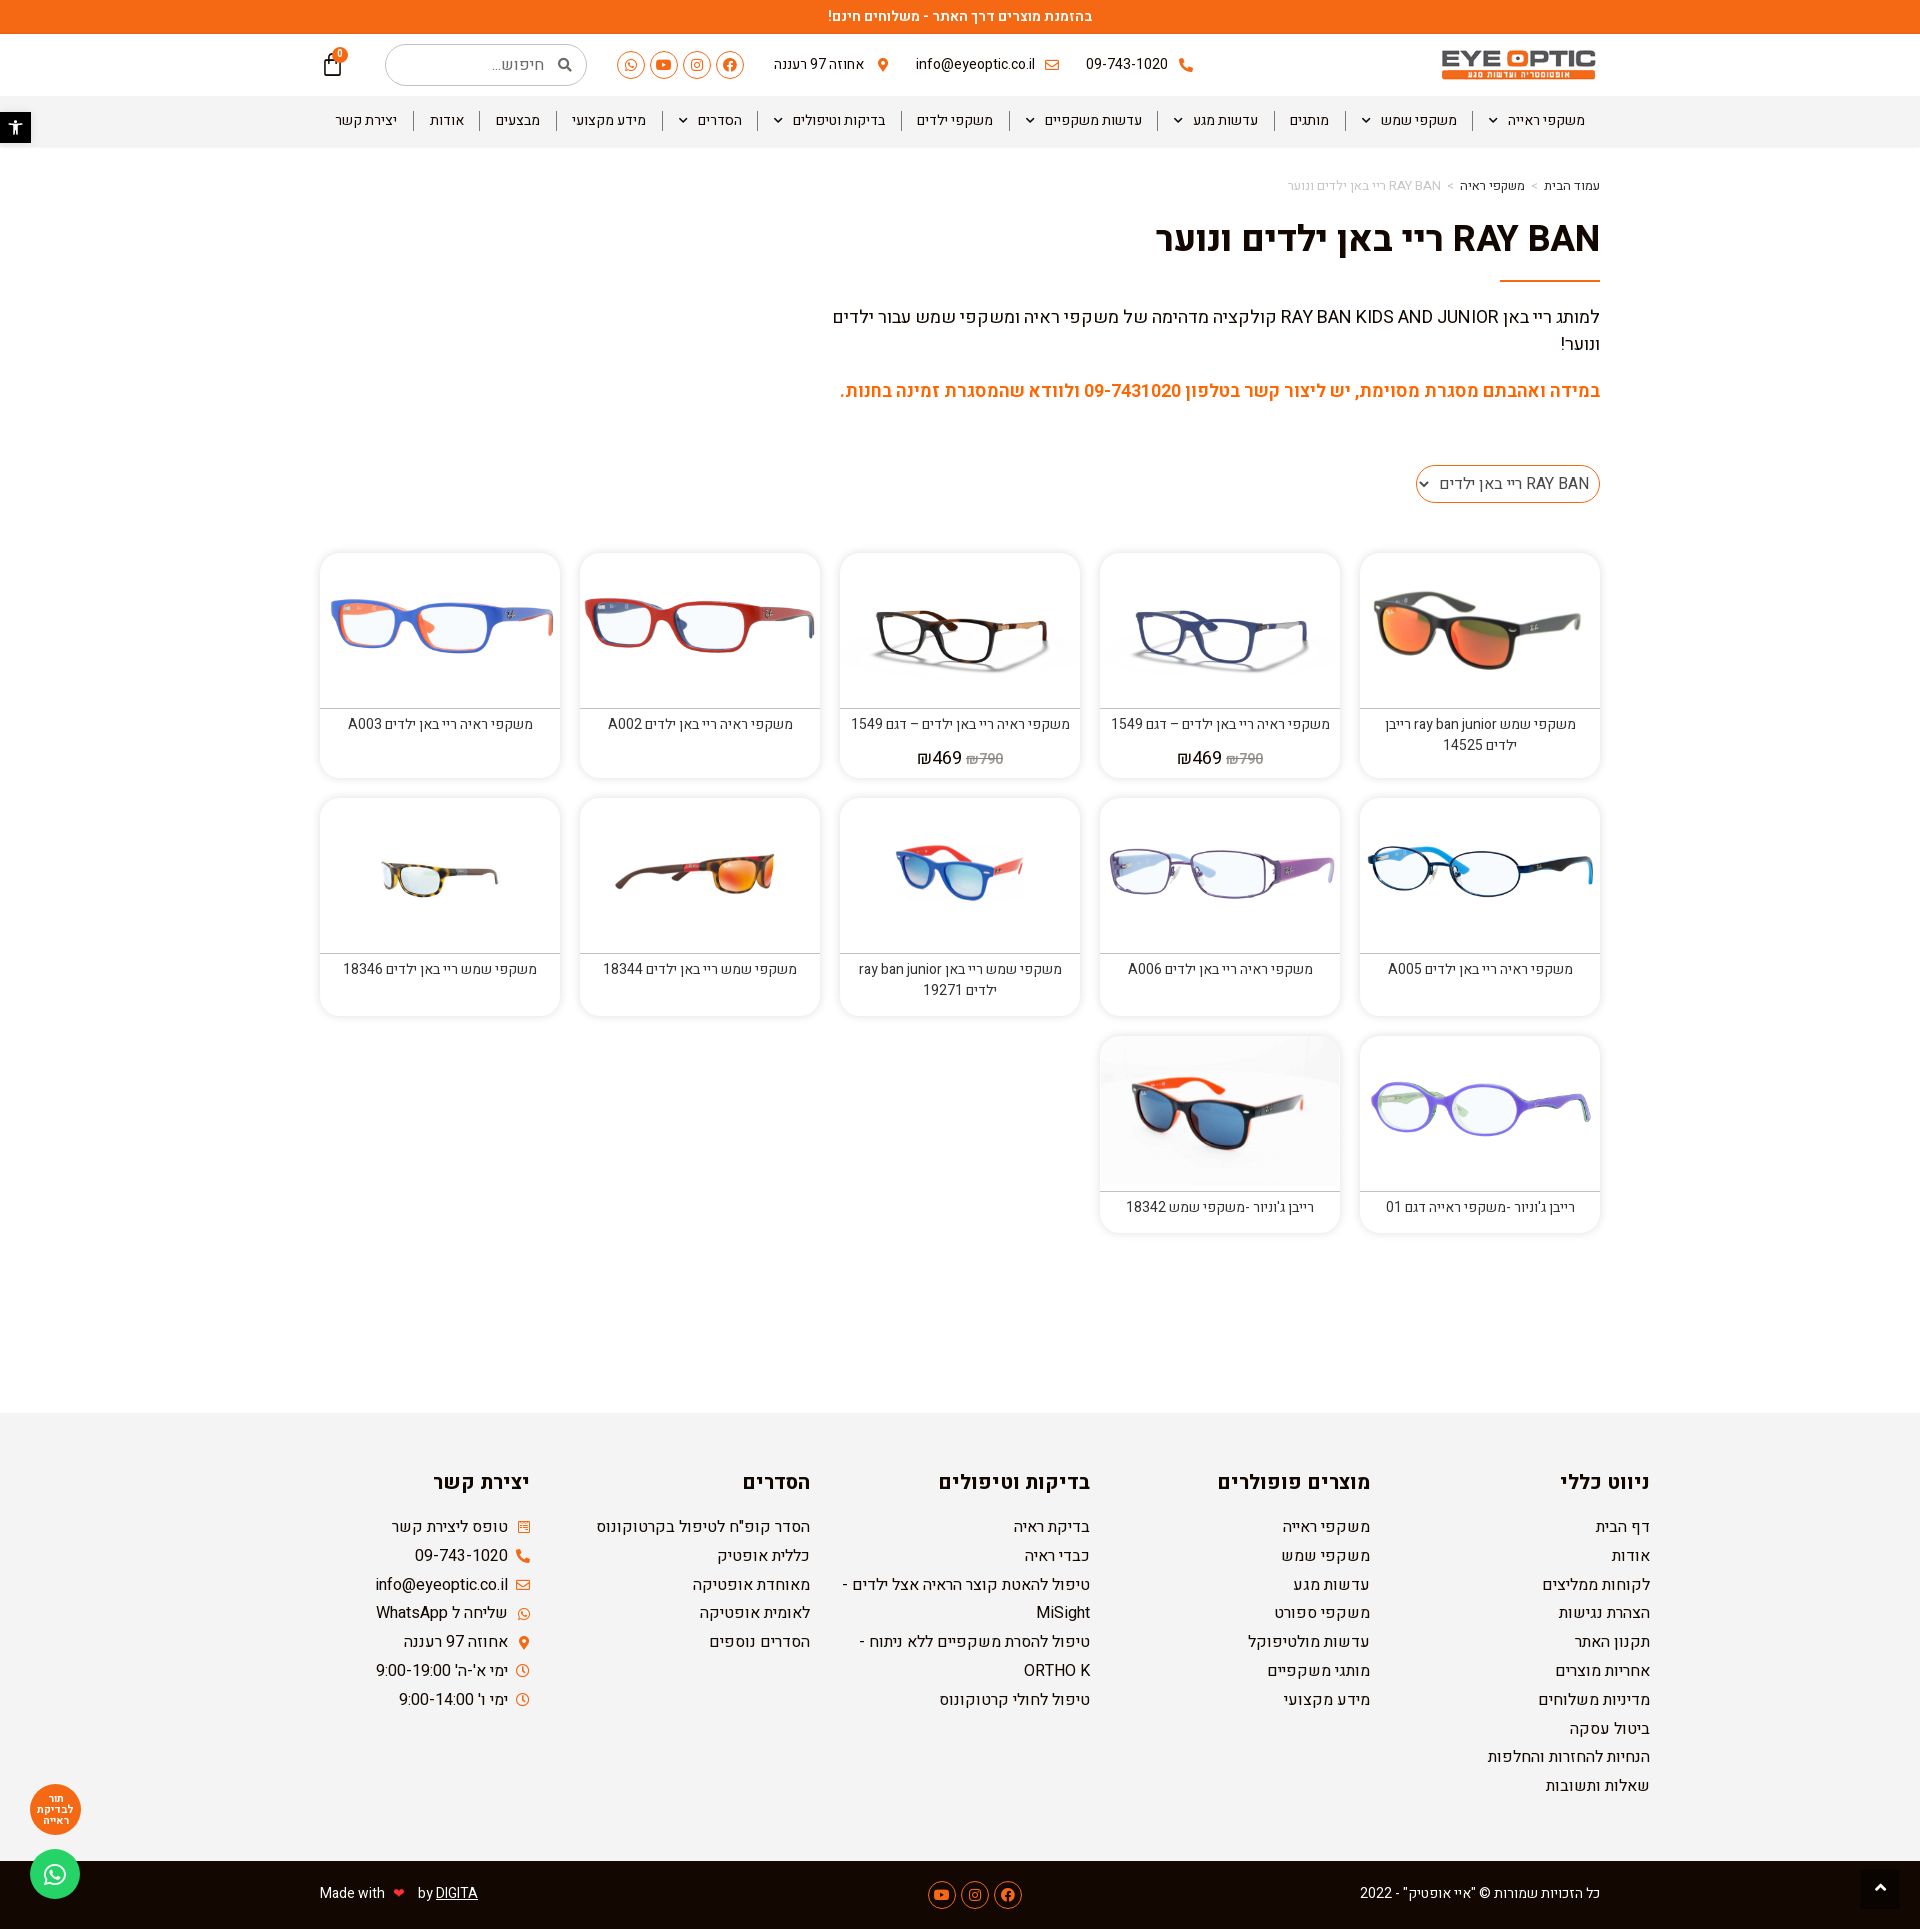Open the 18346 sunglasses product image

click(x=440, y=875)
